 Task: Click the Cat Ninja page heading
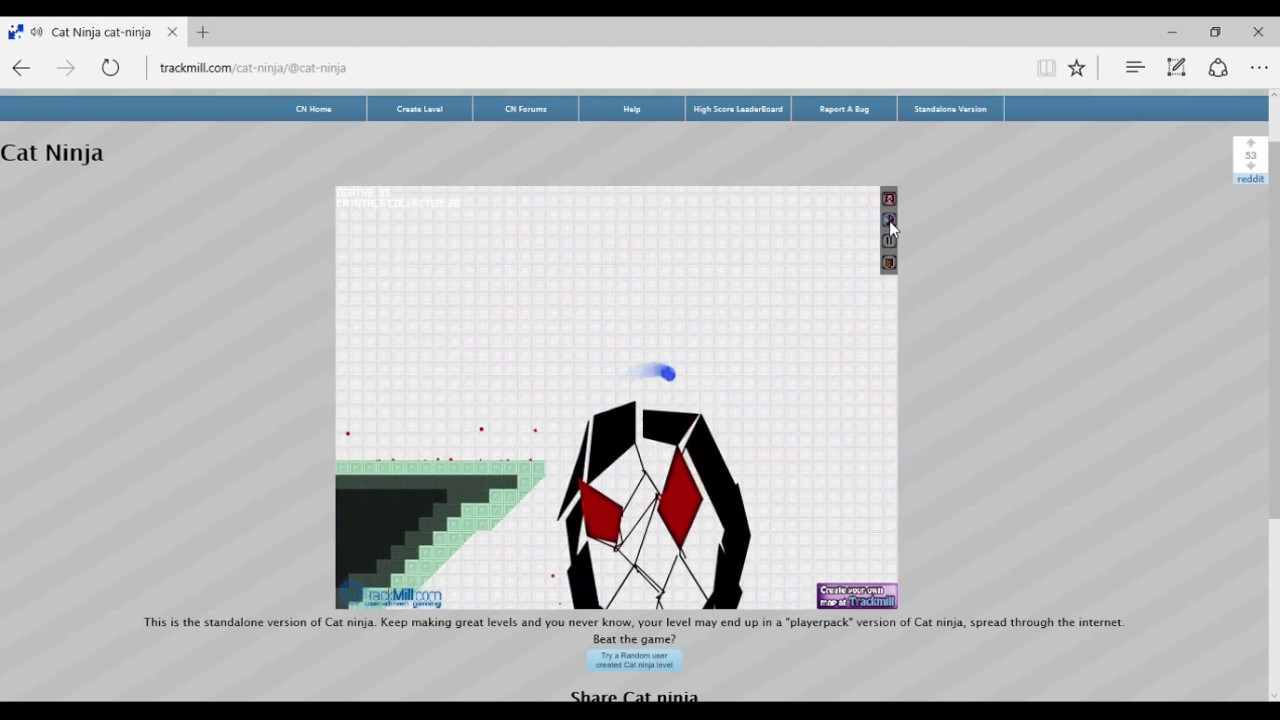(x=52, y=152)
